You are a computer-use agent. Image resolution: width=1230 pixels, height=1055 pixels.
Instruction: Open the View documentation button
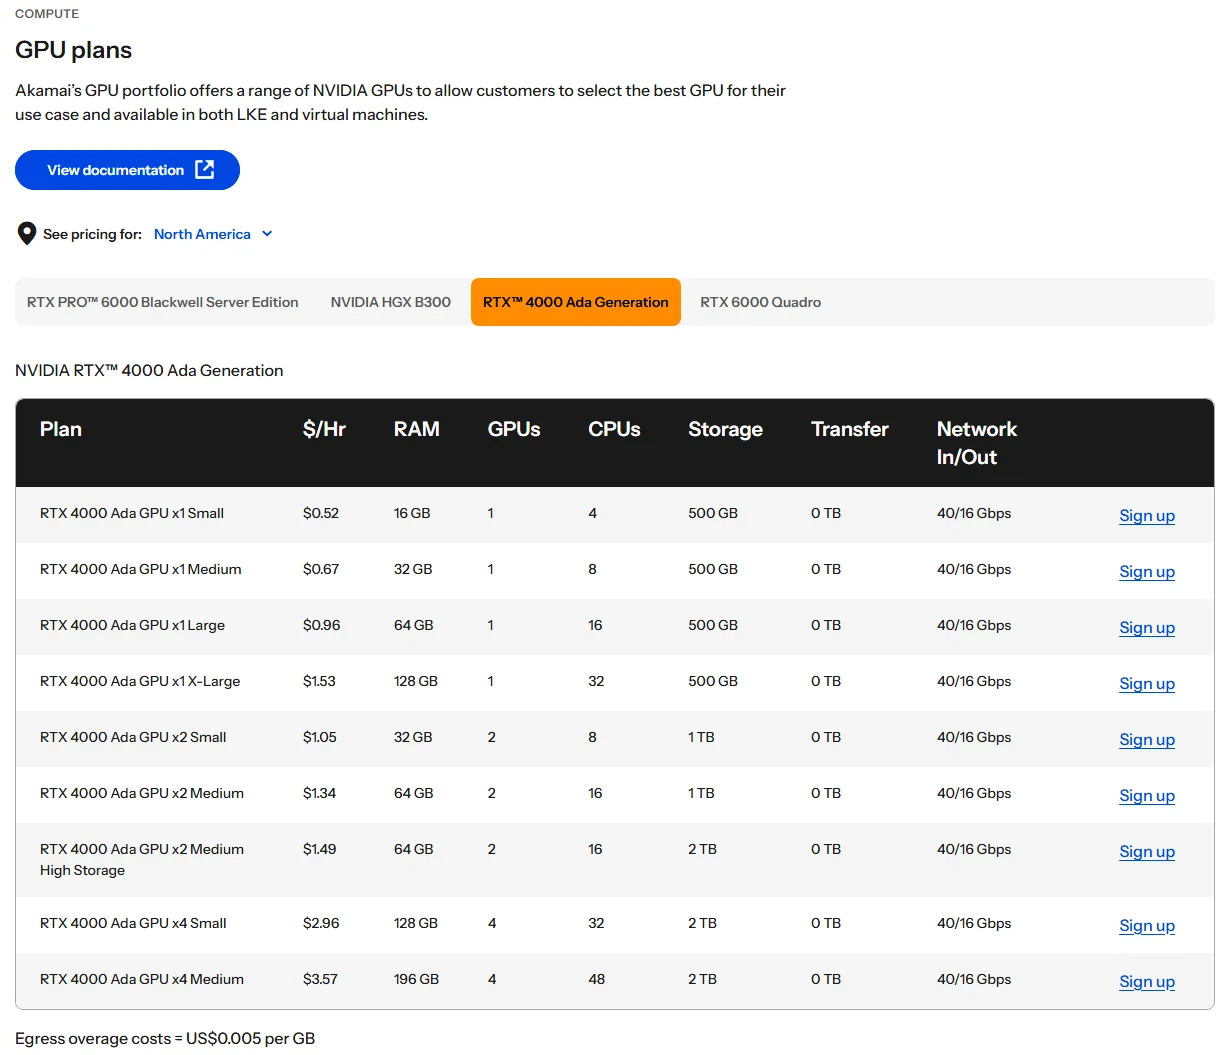(127, 170)
